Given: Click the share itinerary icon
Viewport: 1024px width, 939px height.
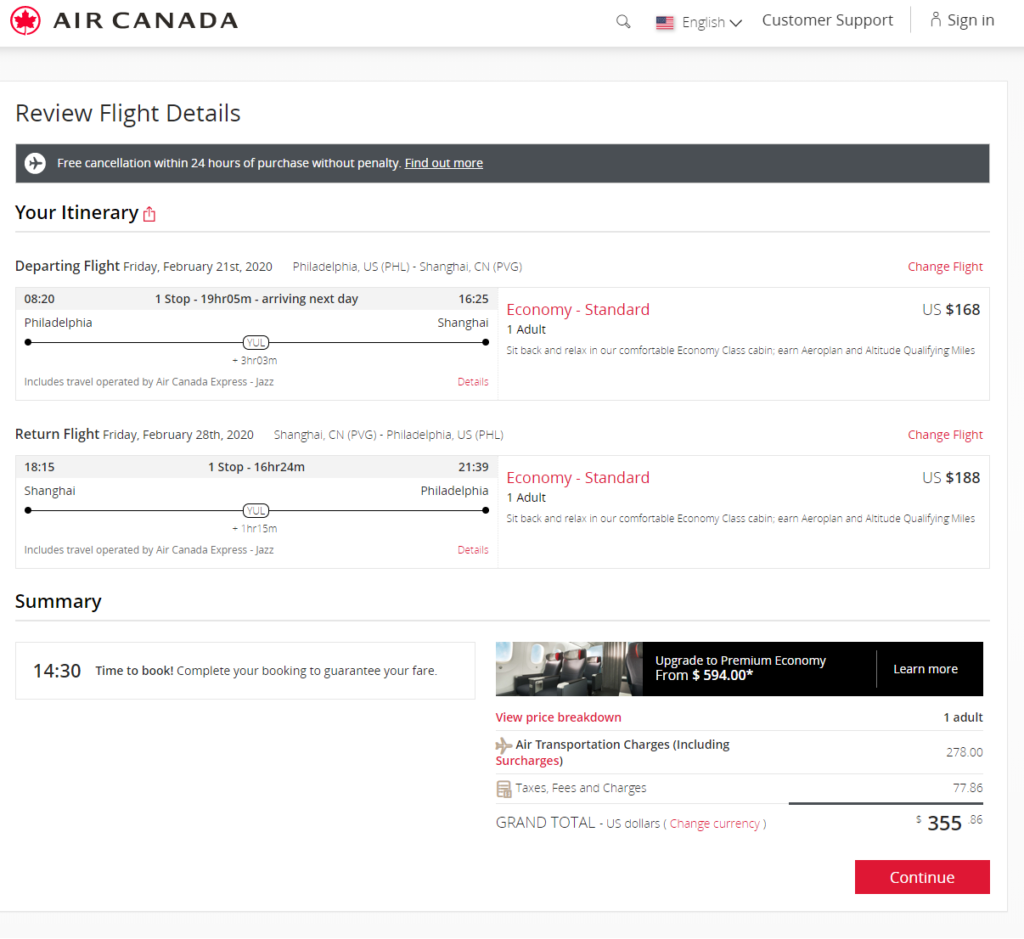Looking at the screenshot, I should click(150, 214).
